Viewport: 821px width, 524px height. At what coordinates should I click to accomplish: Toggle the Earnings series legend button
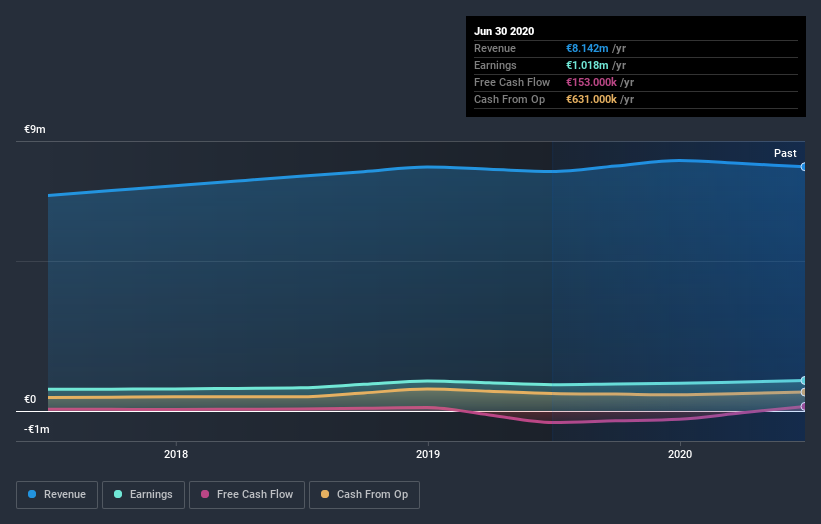tap(143, 495)
